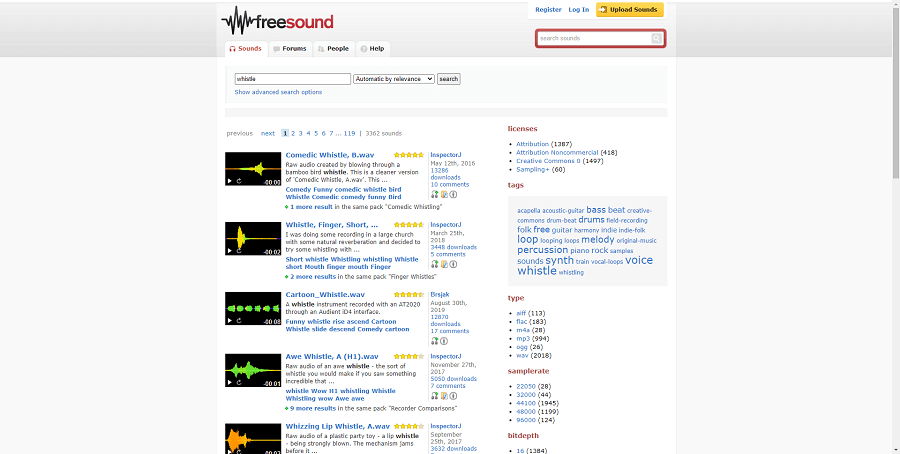Open the People tab
Screen dimensions: 900x454
point(333,49)
